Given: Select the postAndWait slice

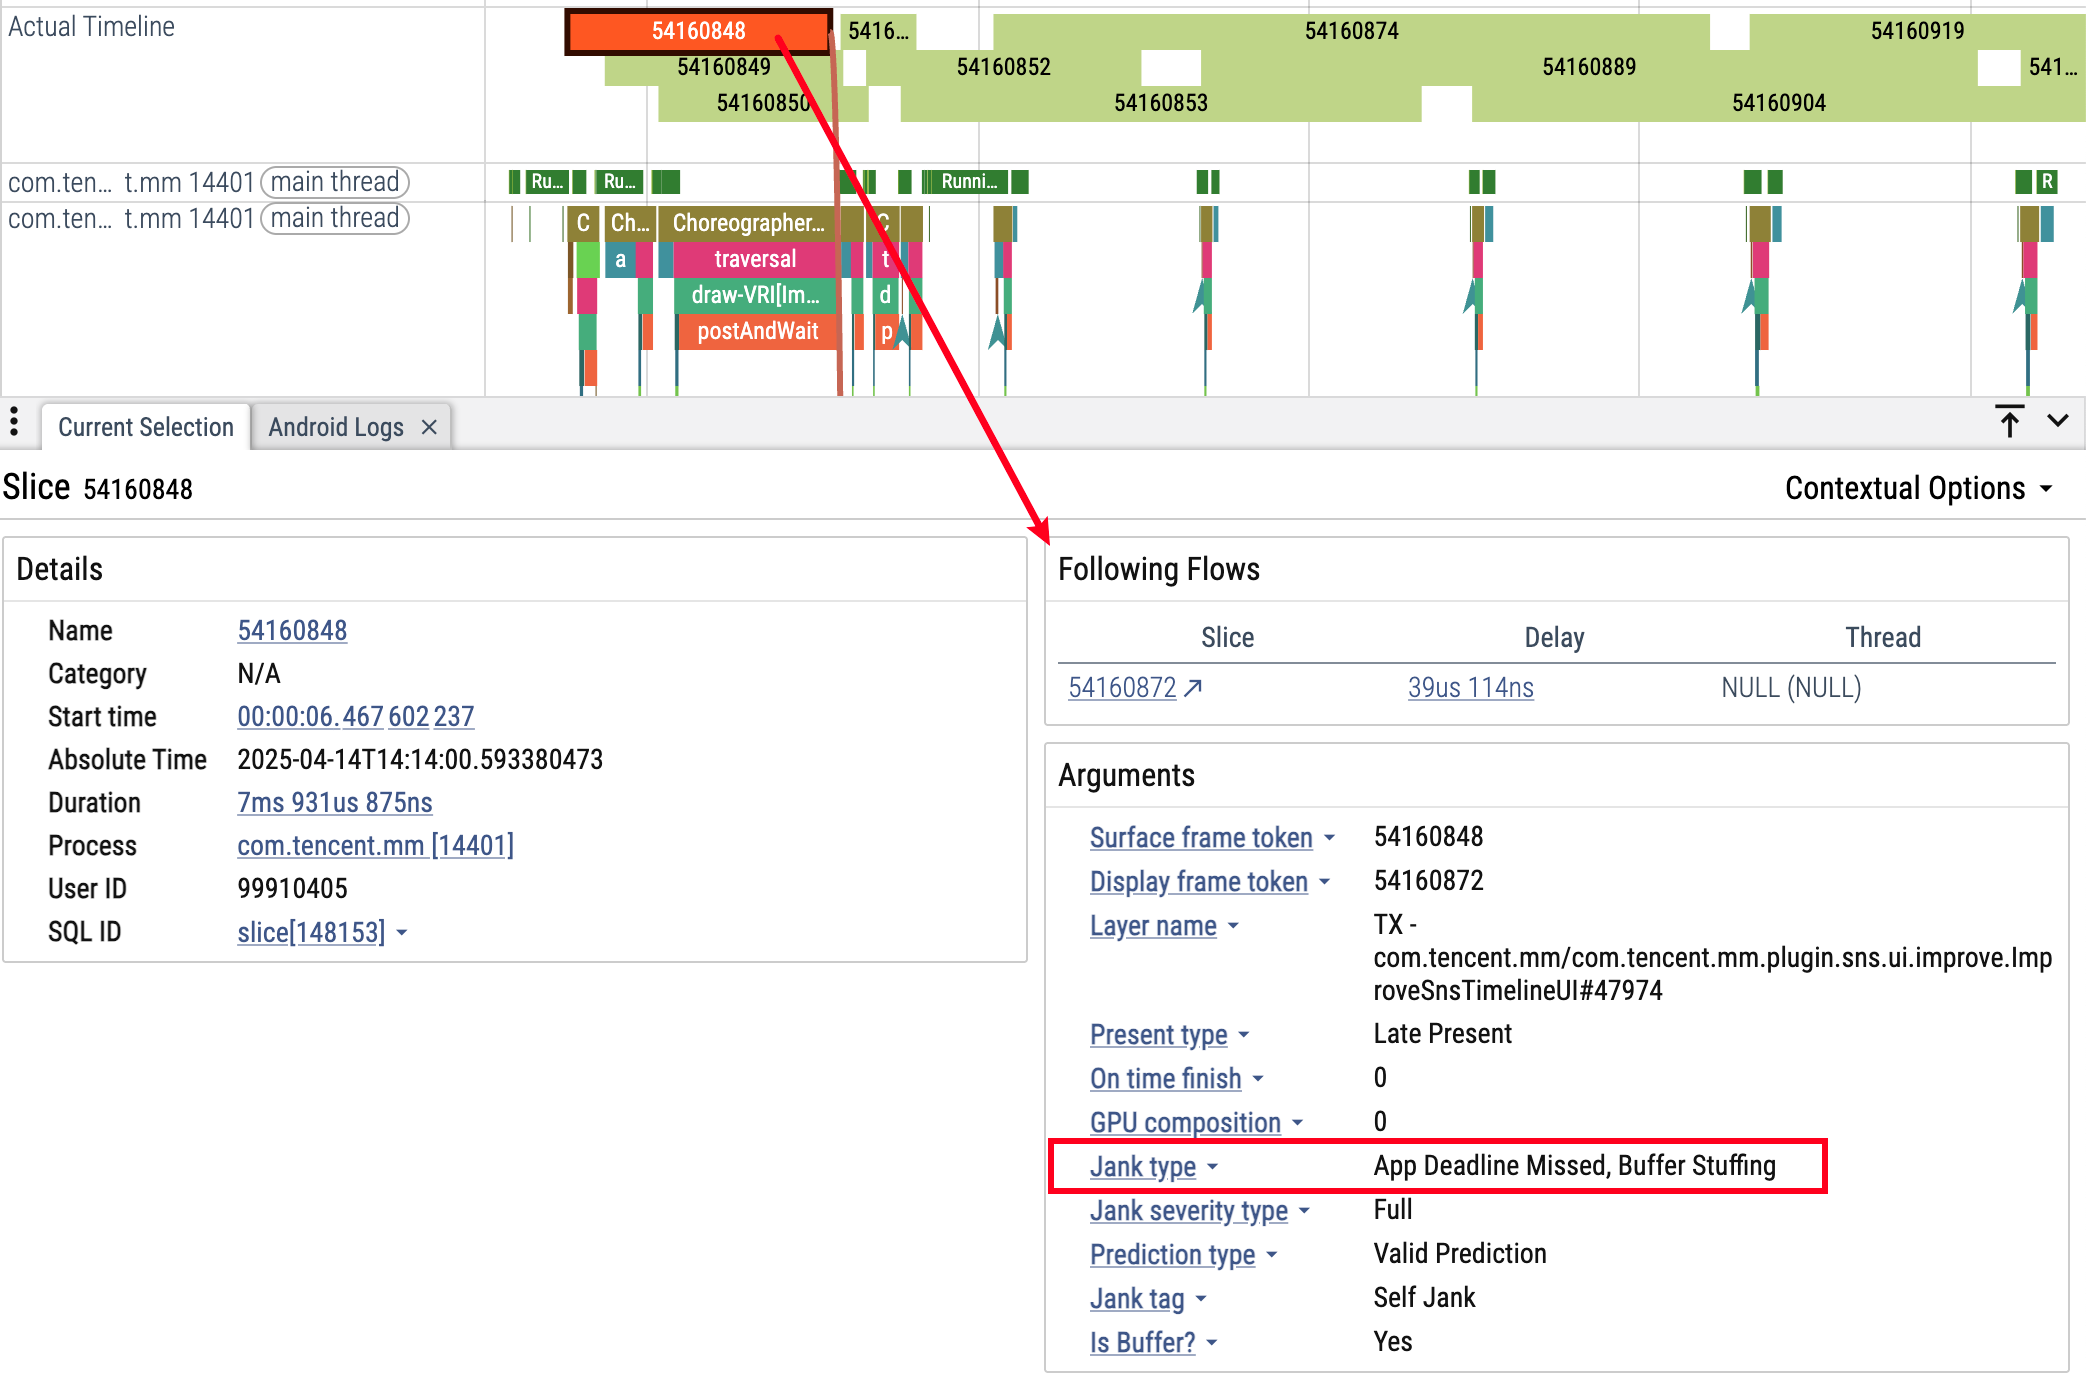Looking at the screenshot, I should click(756, 331).
